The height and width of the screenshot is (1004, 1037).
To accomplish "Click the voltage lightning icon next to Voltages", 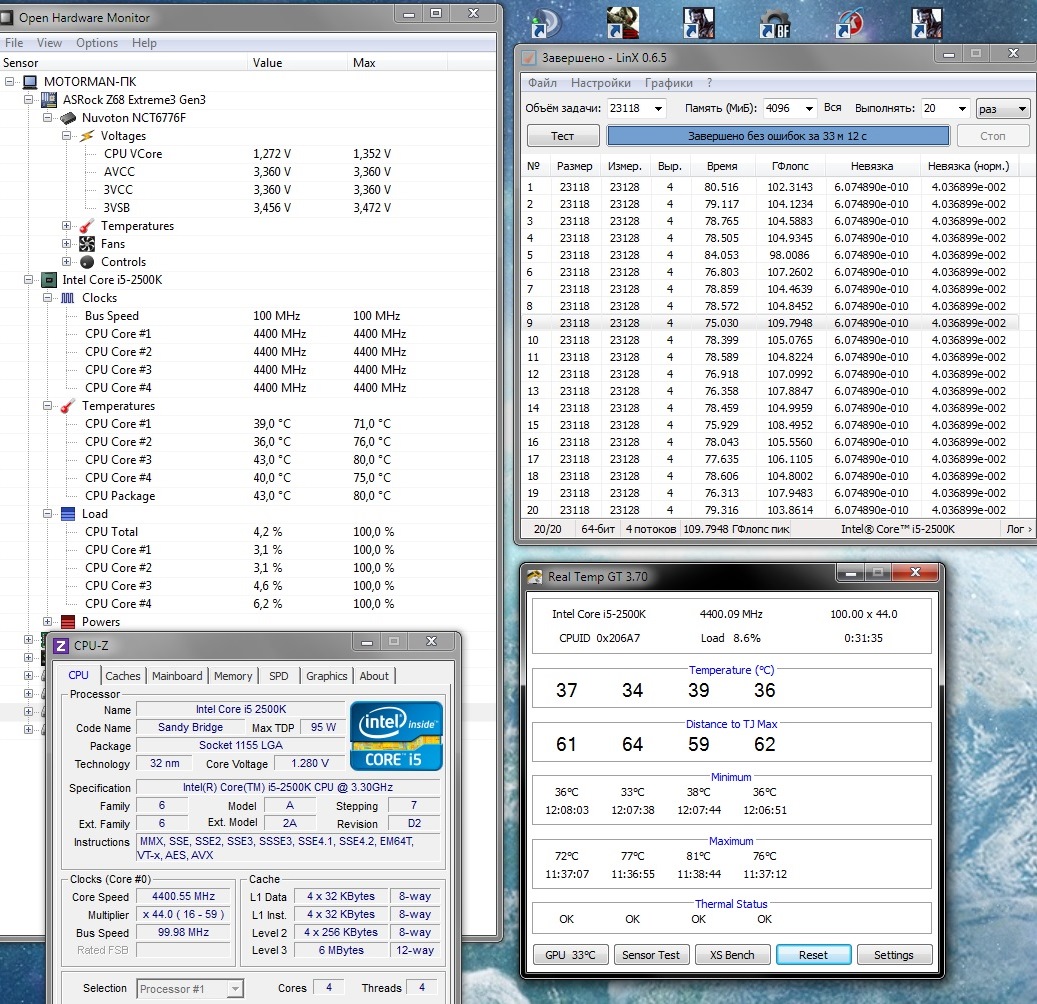I will click(x=87, y=136).
